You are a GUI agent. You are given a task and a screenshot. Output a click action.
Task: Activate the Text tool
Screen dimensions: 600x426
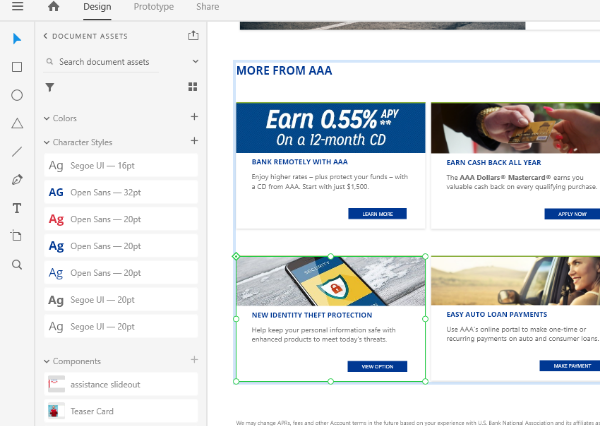pyautogui.click(x=17, y=208)
